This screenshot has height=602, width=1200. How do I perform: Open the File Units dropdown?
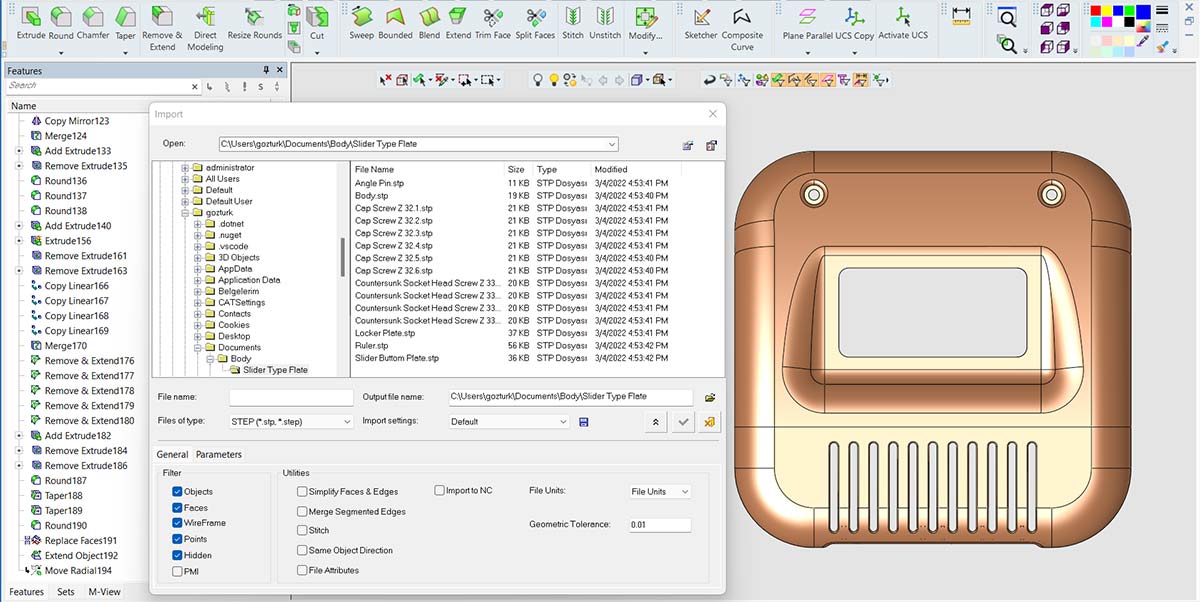point(659,492)
